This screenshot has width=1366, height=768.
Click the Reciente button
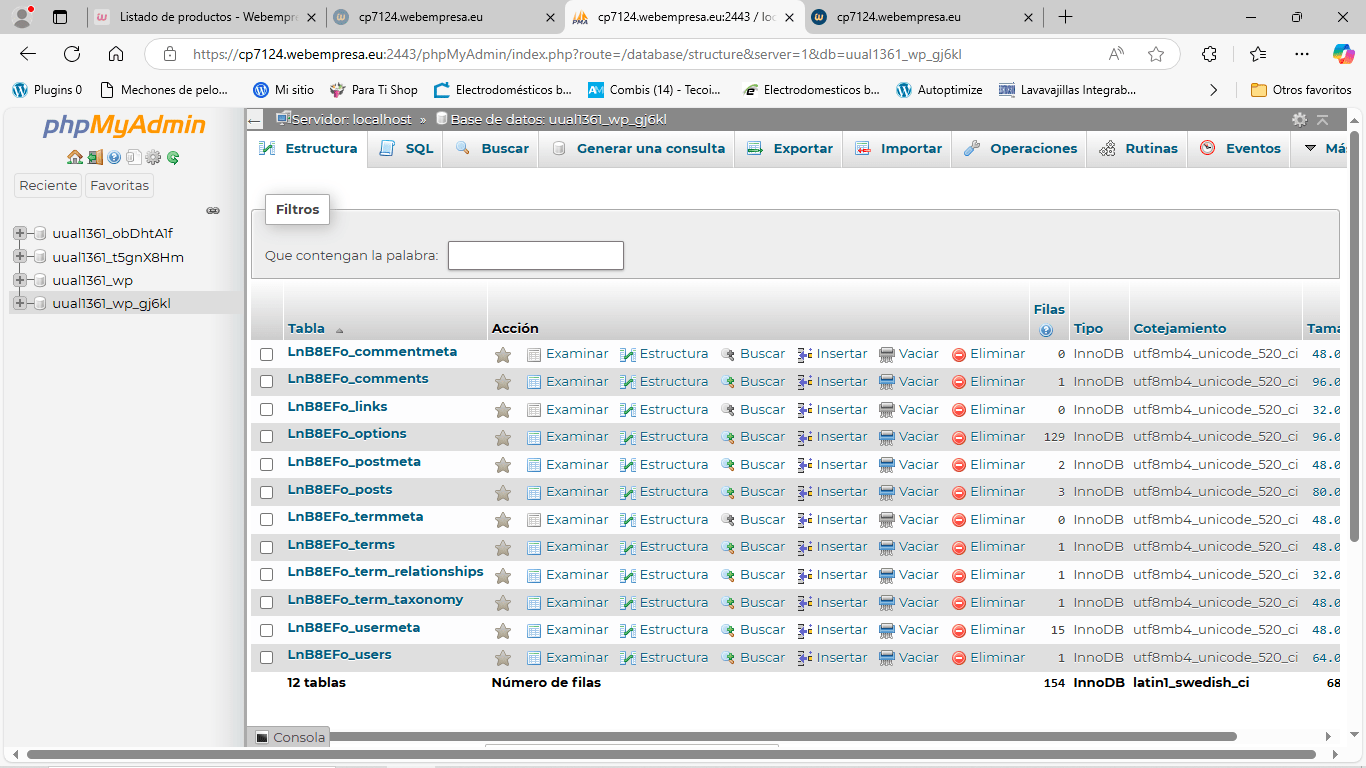pos(48,185)
